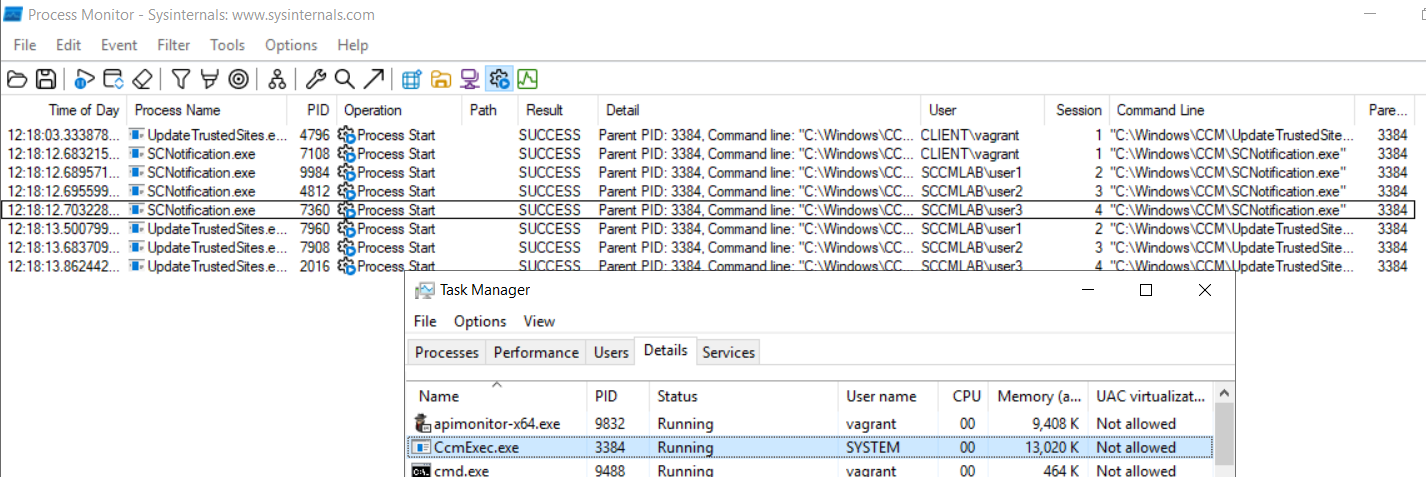Clear the event display with eraser icon
Screen dimensions: 1426x477
point(143,79)
